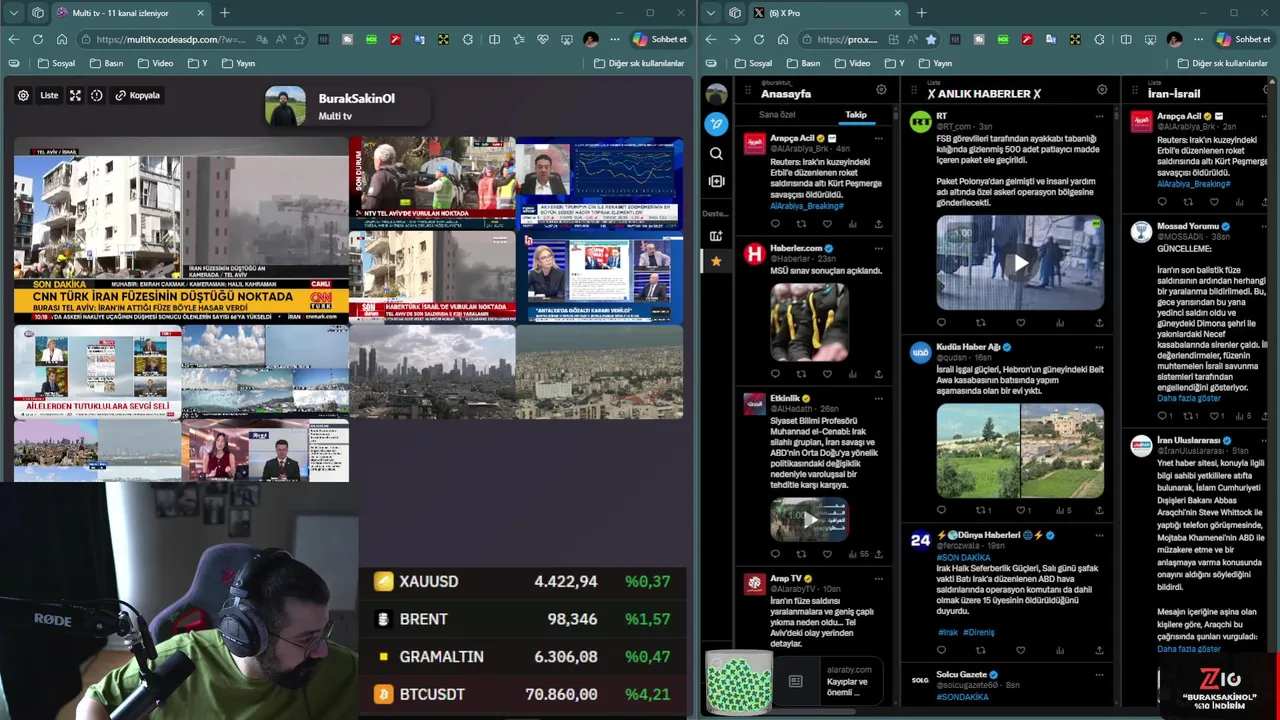Repost the RT post
The image size is (1280, 720).
point(980,323)
